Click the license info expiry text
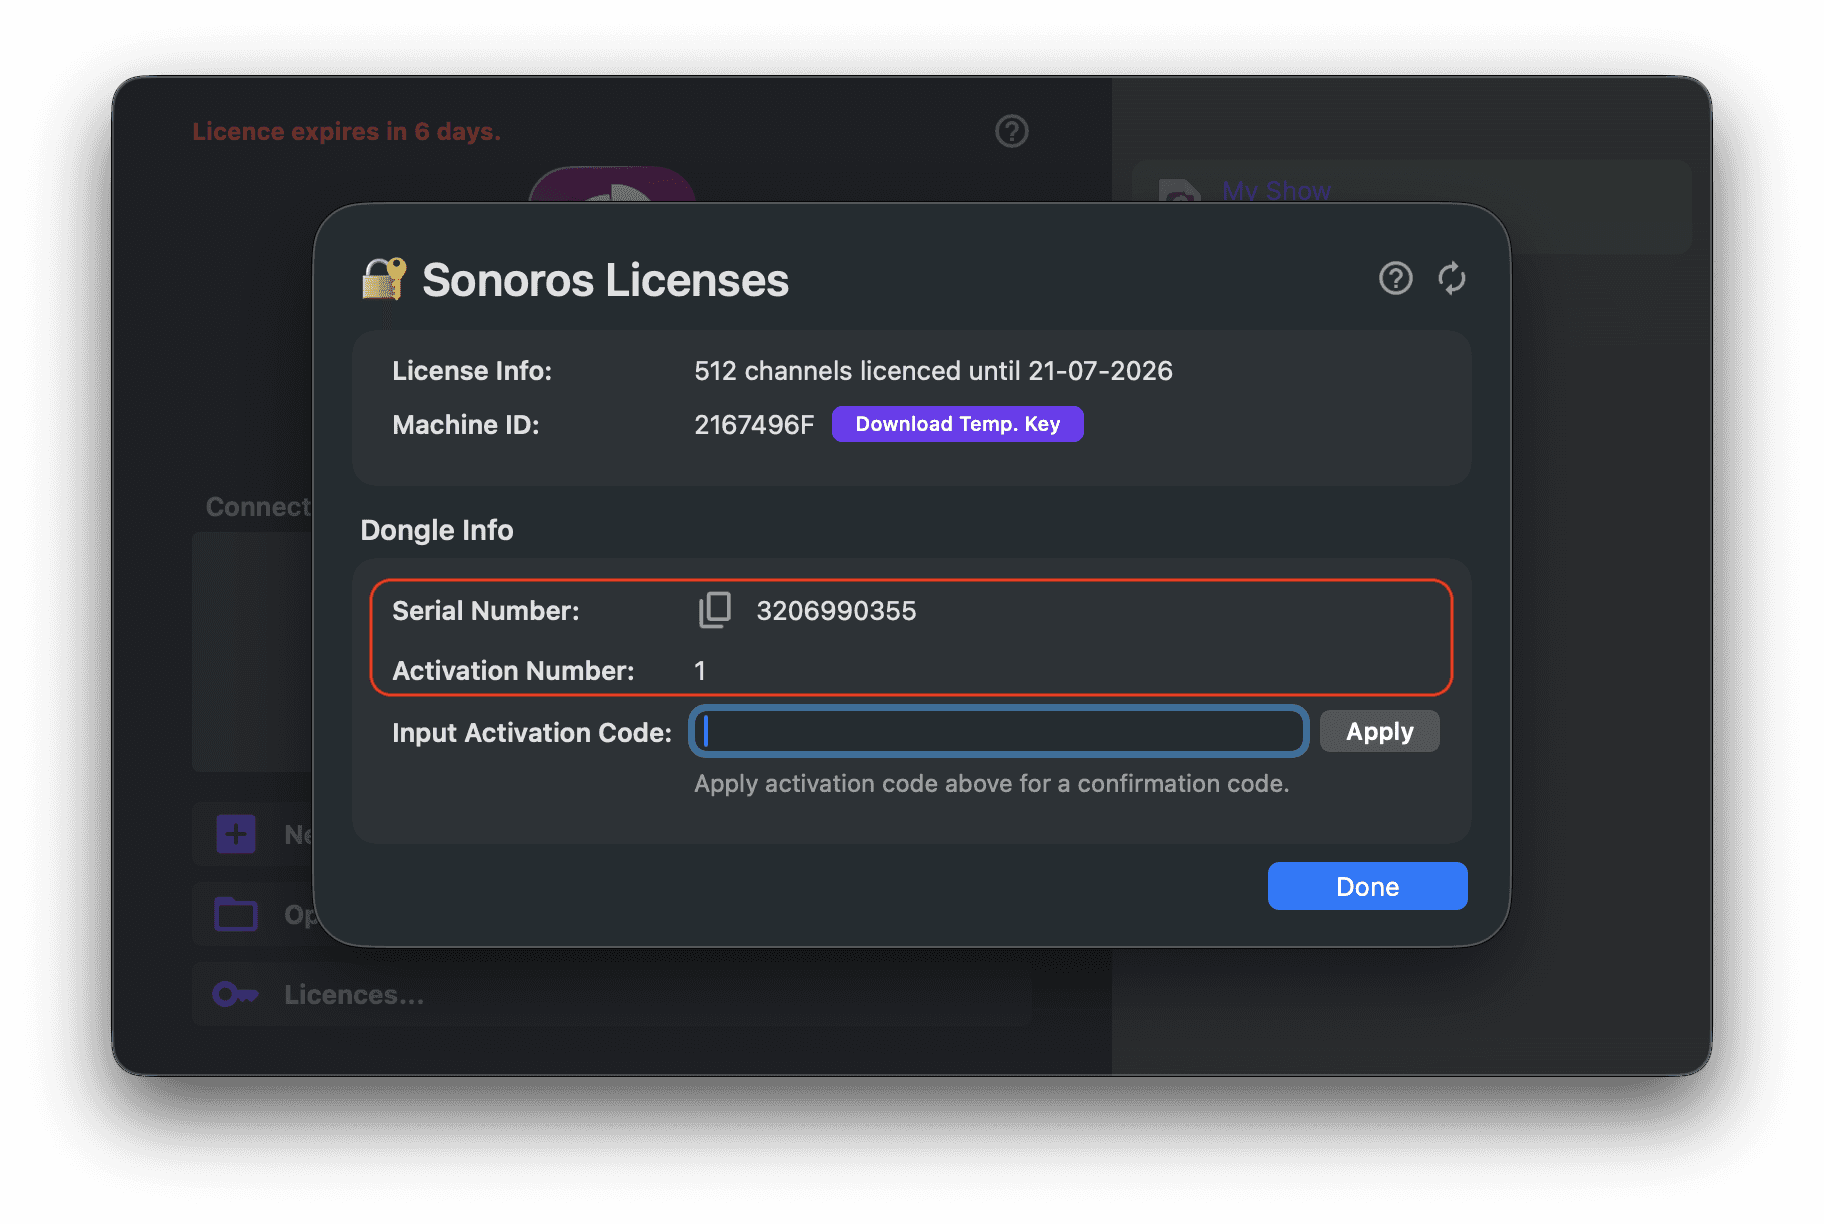1824x1224 pixels. (x=933, y=371)
